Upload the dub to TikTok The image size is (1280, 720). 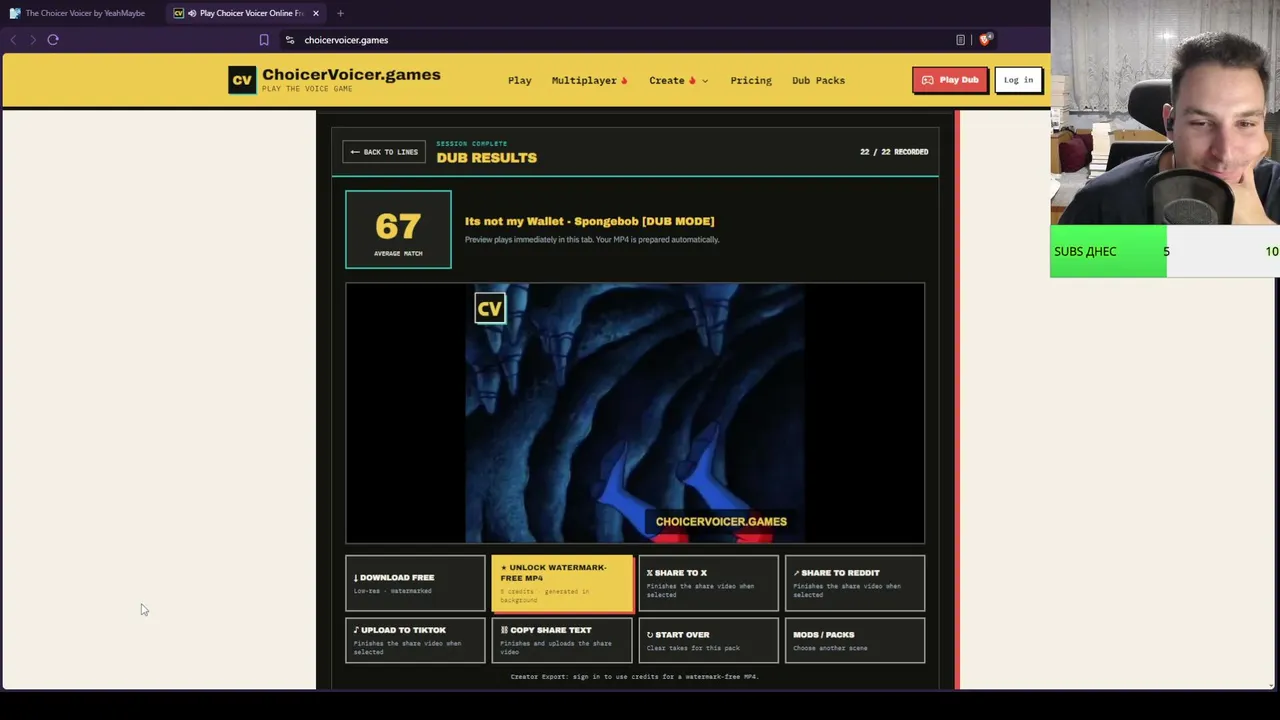click(415, 640)
